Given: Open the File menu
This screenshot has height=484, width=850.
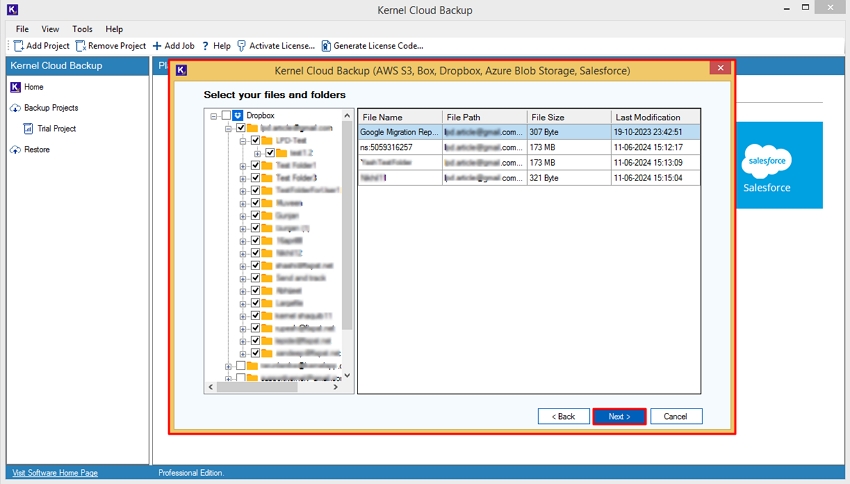Looking at the screenshot, I should click(x=22, y=29).
